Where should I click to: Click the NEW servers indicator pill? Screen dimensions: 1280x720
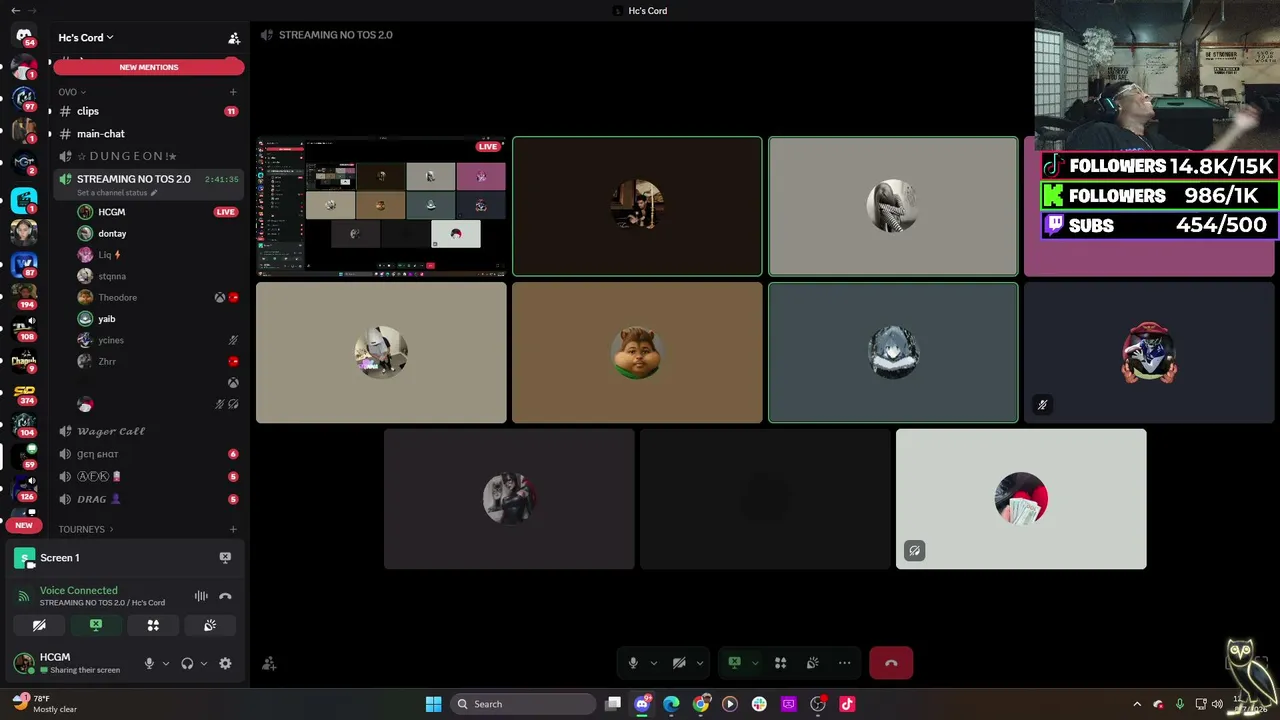(x=24, y=525)
